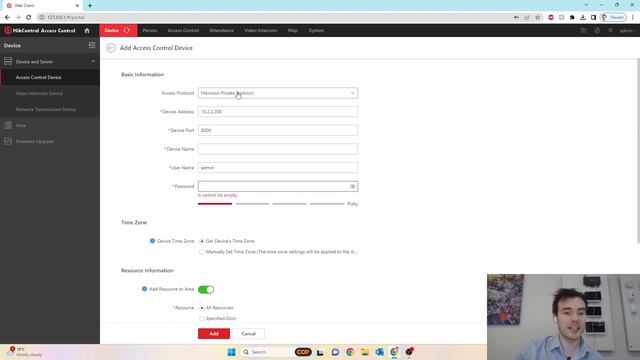Open the Chrome profile button
The height and width of the screenshot is (360, 640).
(x=613, y=17)
